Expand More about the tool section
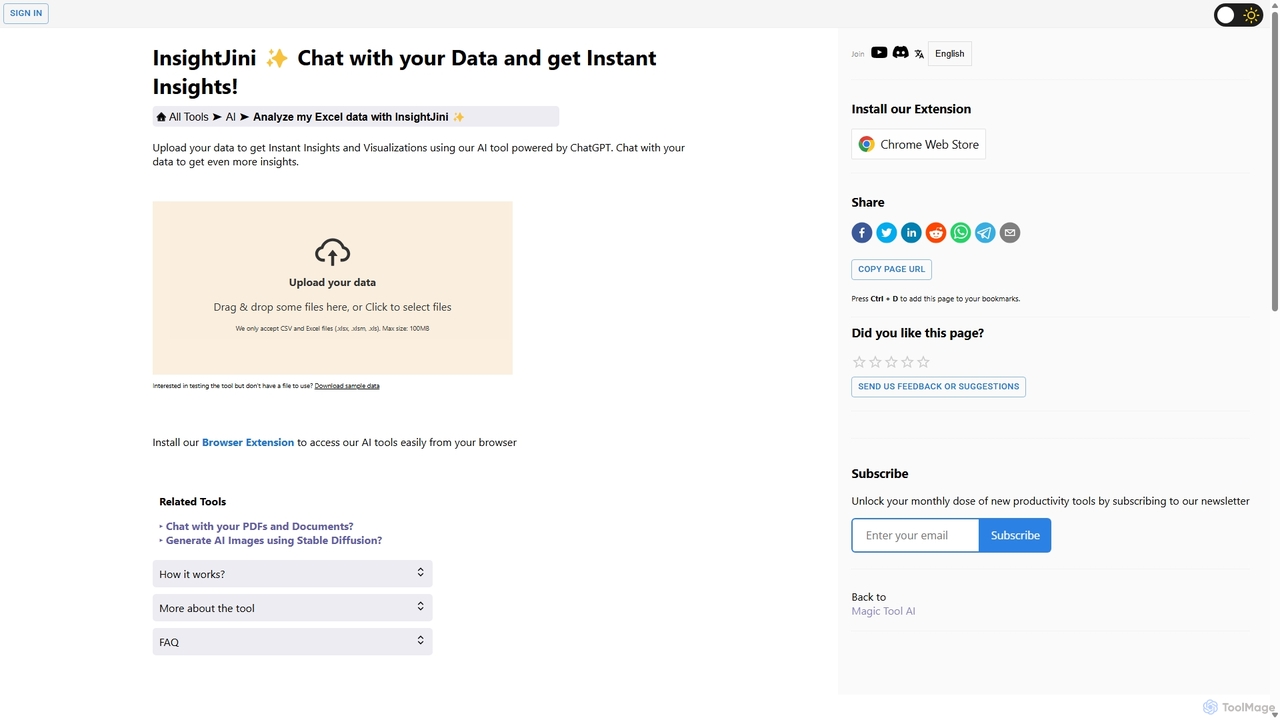The width and height of the screenshot is (1280, 720). [292, 608]
